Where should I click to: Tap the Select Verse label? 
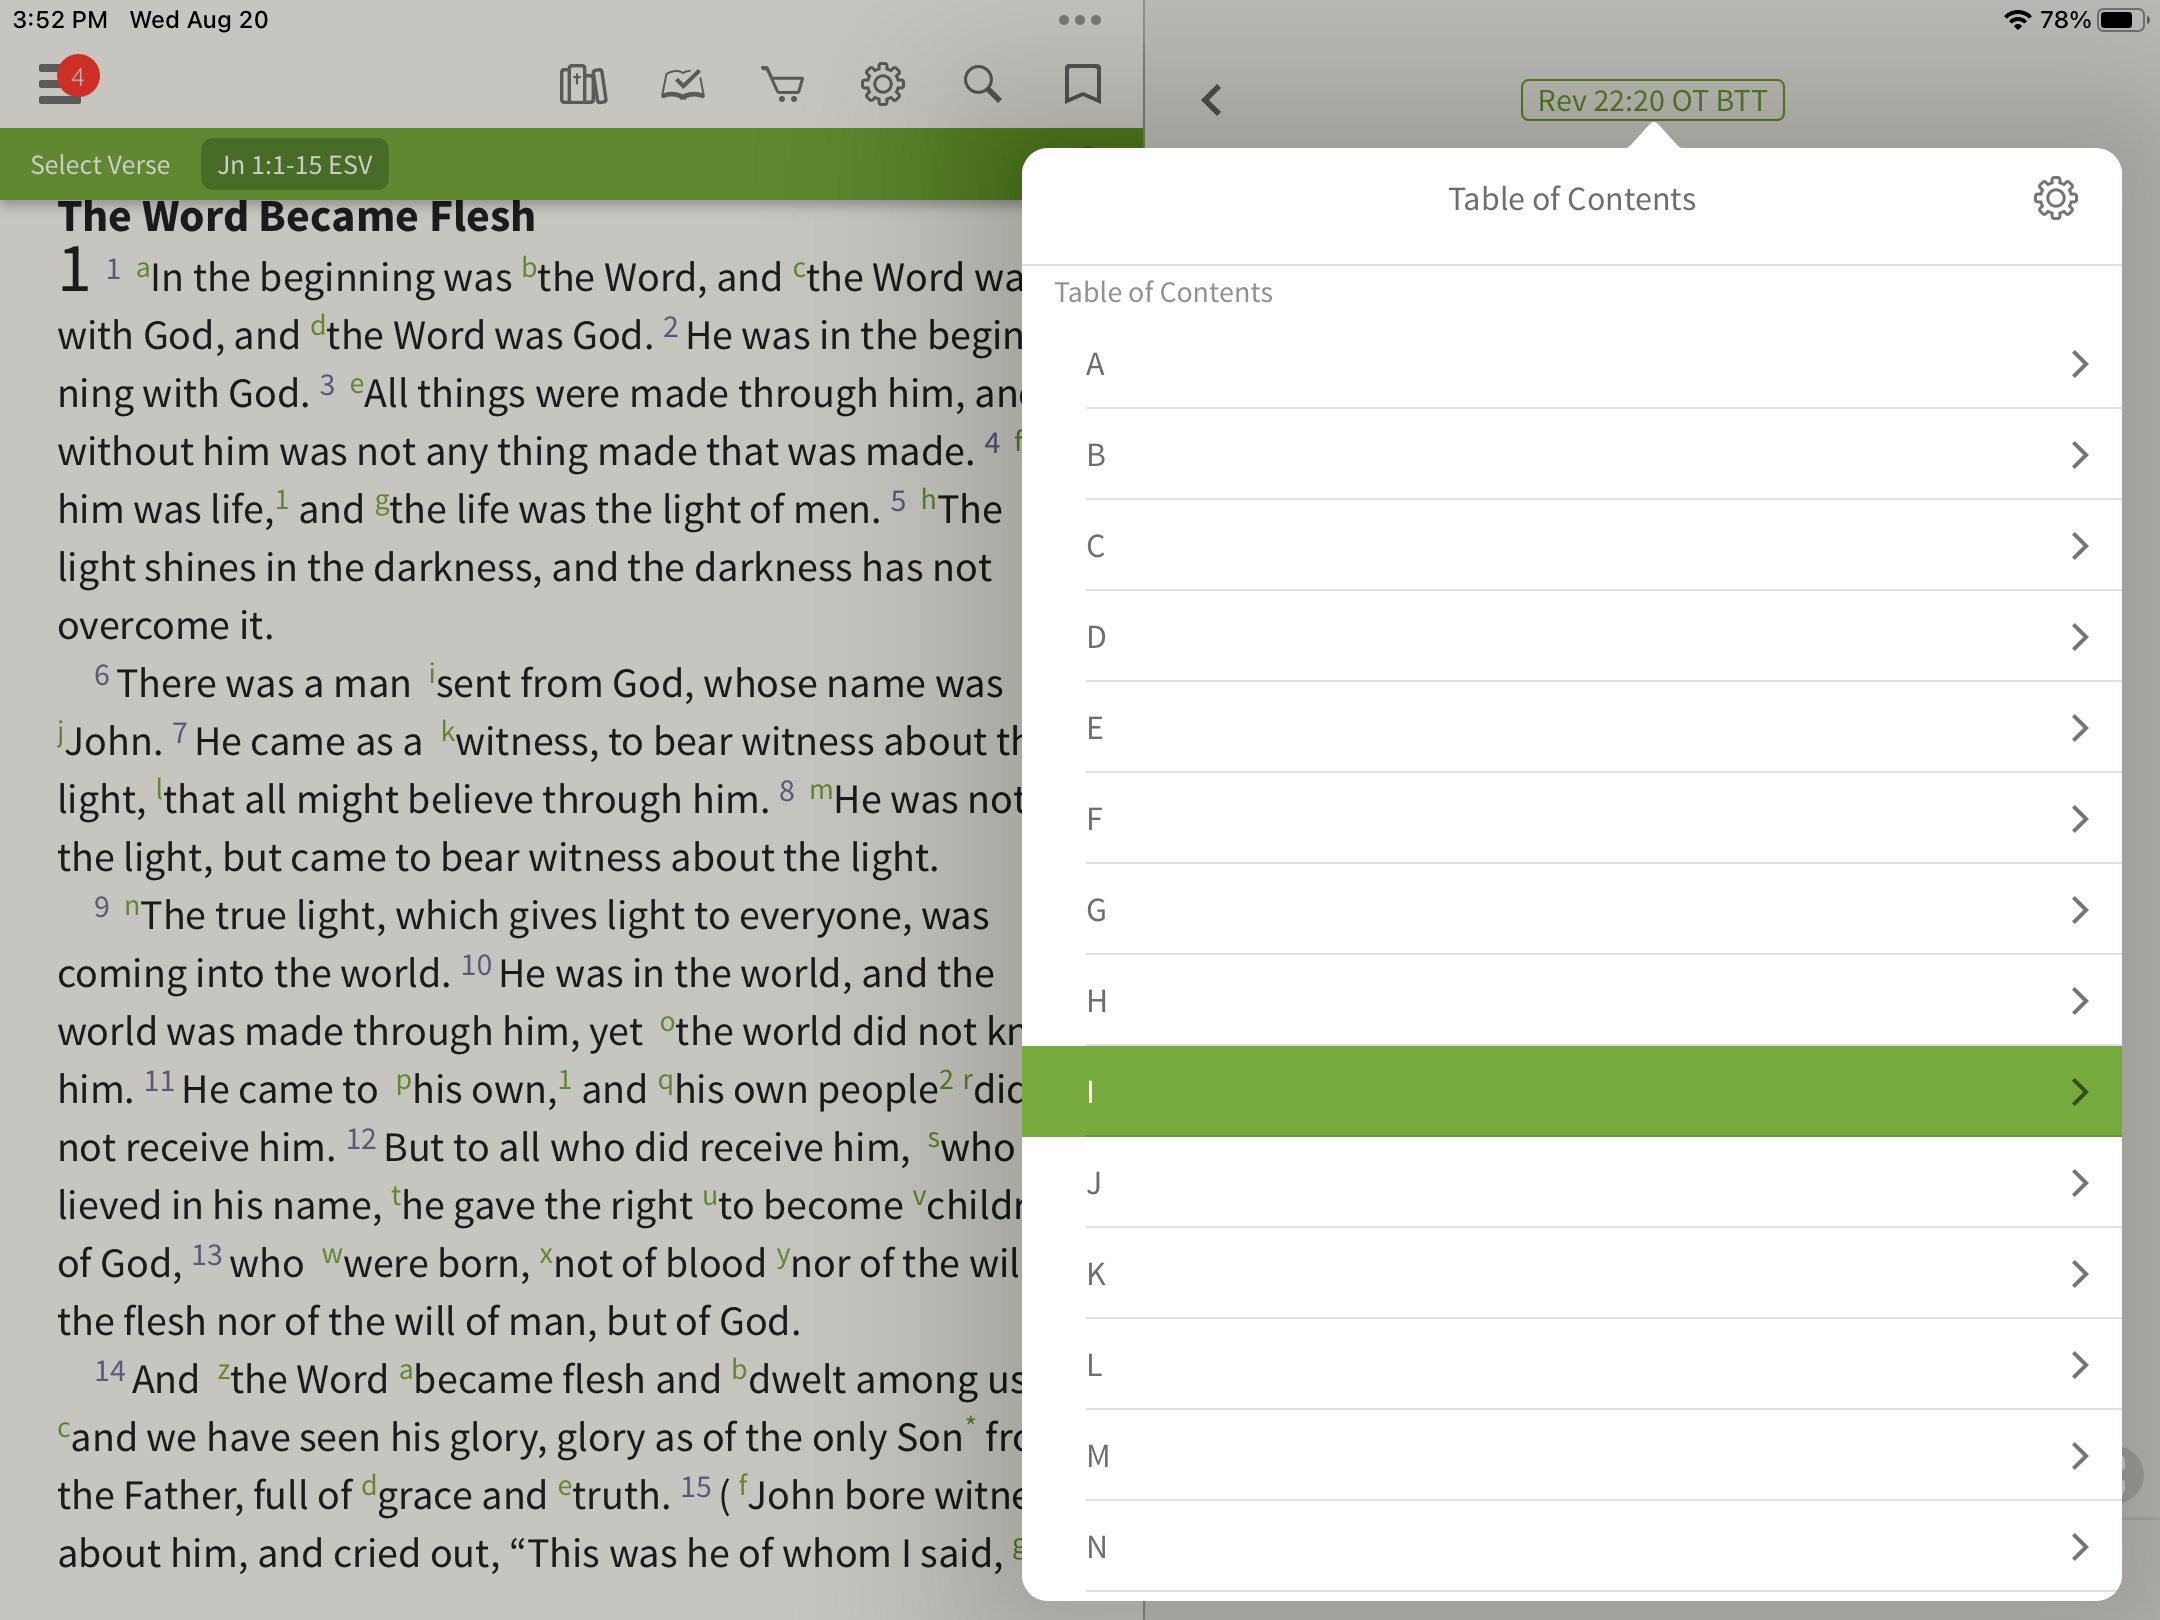tap(100, 165)
